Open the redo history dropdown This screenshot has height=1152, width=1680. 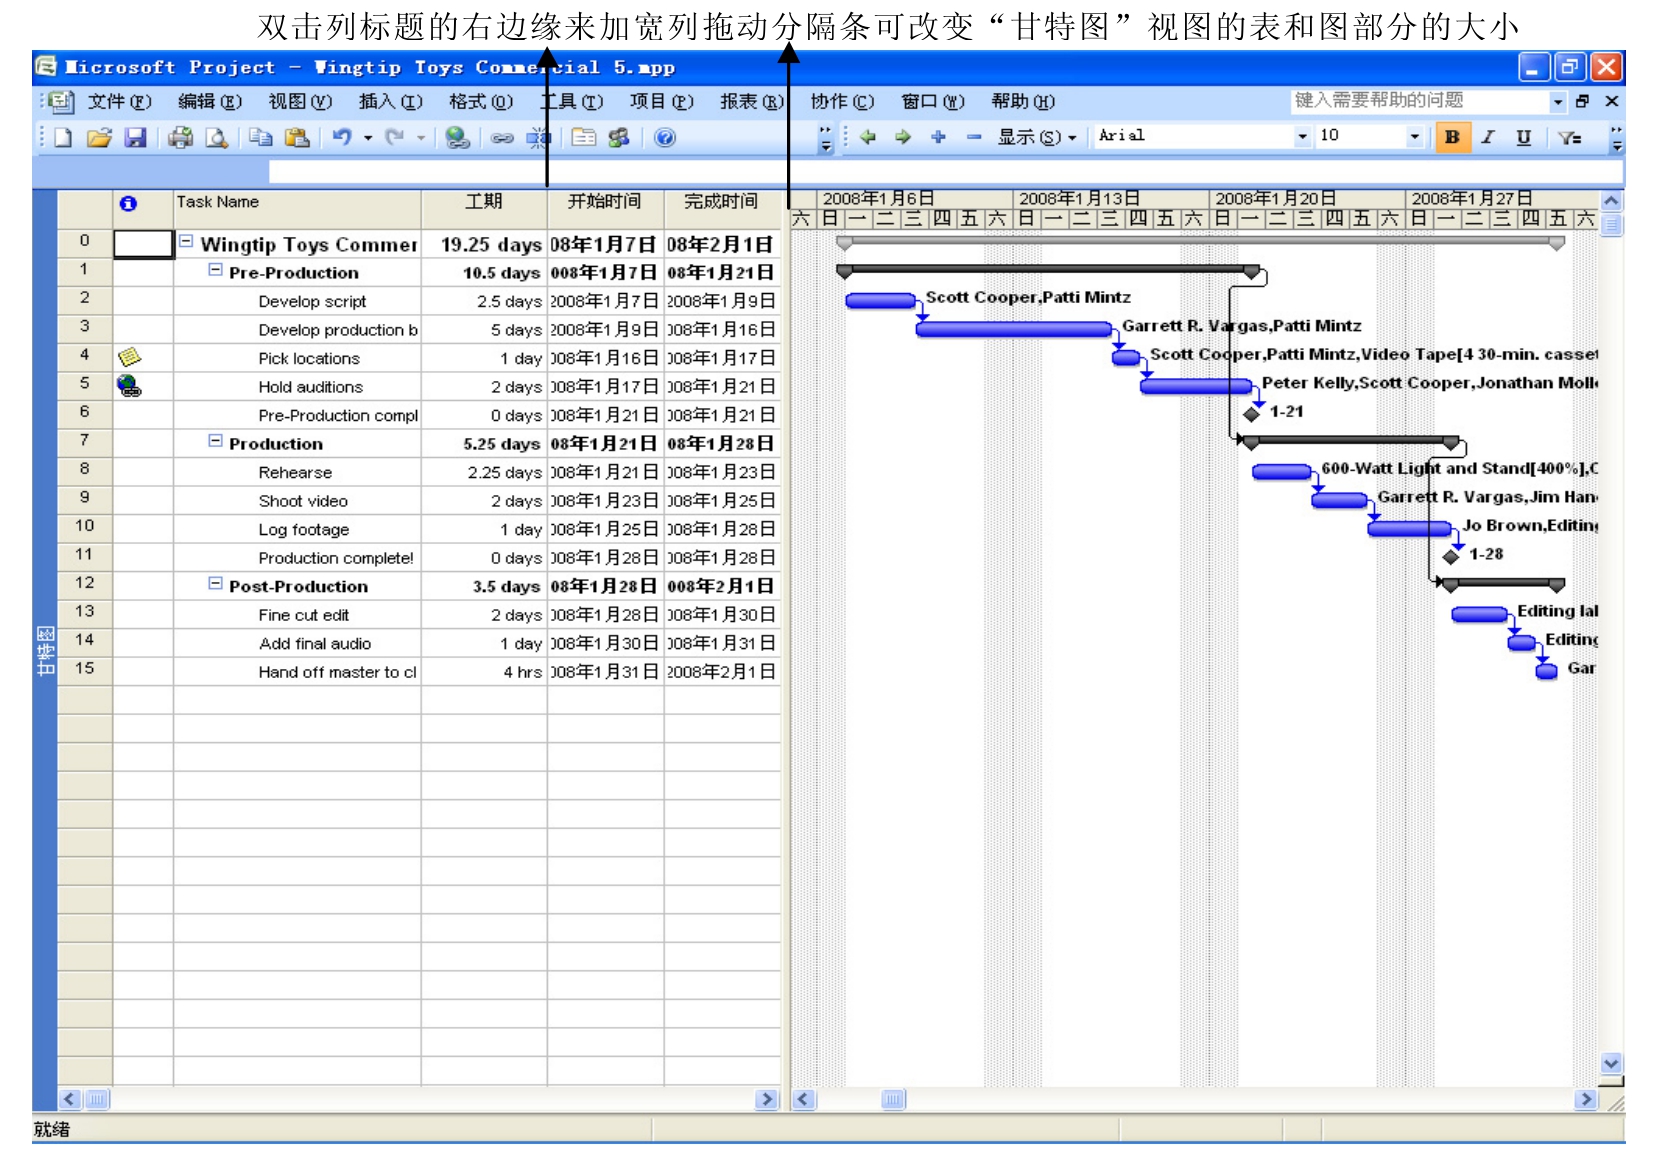[x=421, y=138]
